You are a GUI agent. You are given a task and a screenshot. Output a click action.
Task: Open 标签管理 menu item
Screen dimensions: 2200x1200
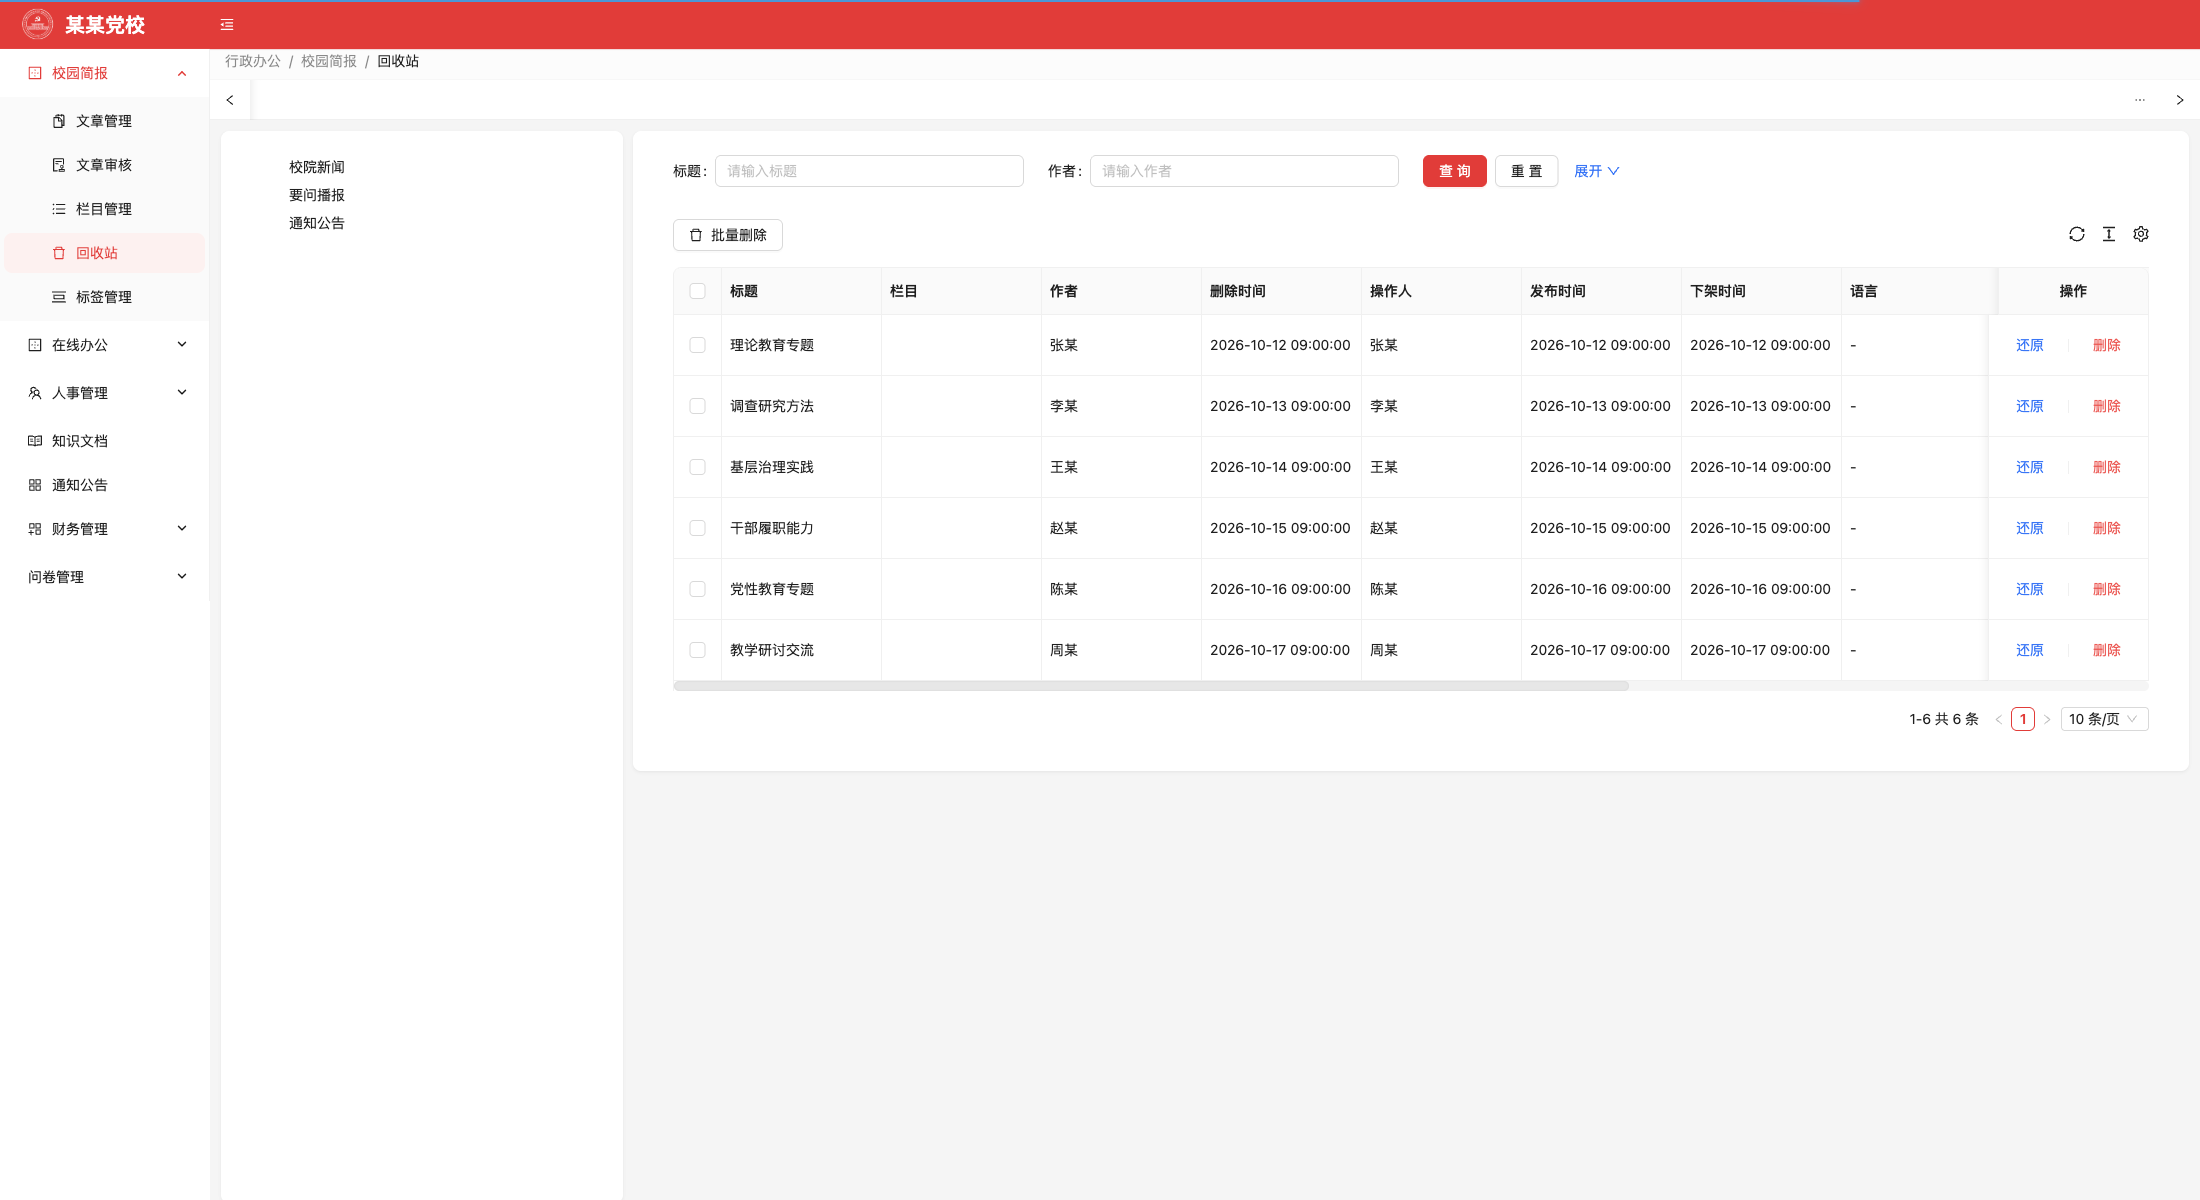point(105,297)
